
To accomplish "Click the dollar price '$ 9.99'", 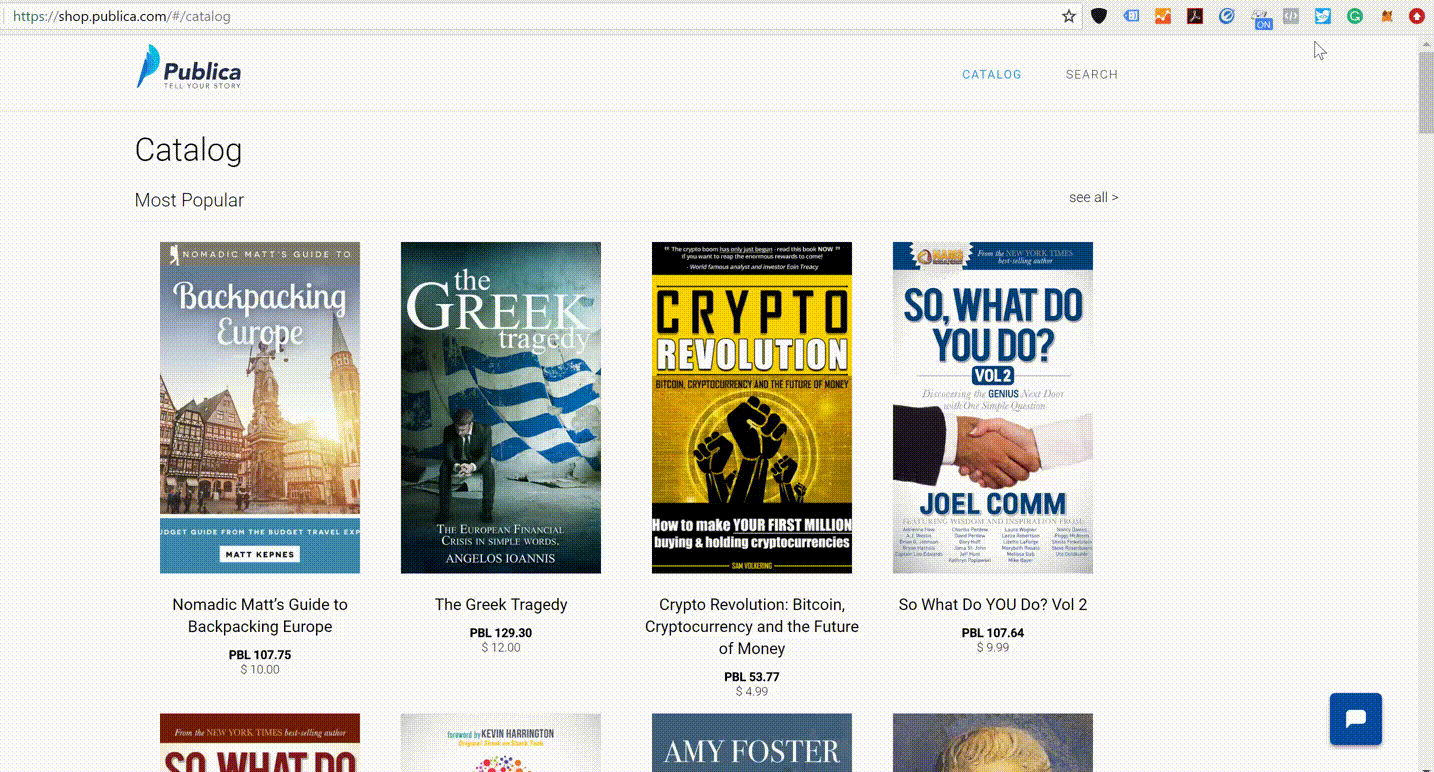I will pos(993,648).
